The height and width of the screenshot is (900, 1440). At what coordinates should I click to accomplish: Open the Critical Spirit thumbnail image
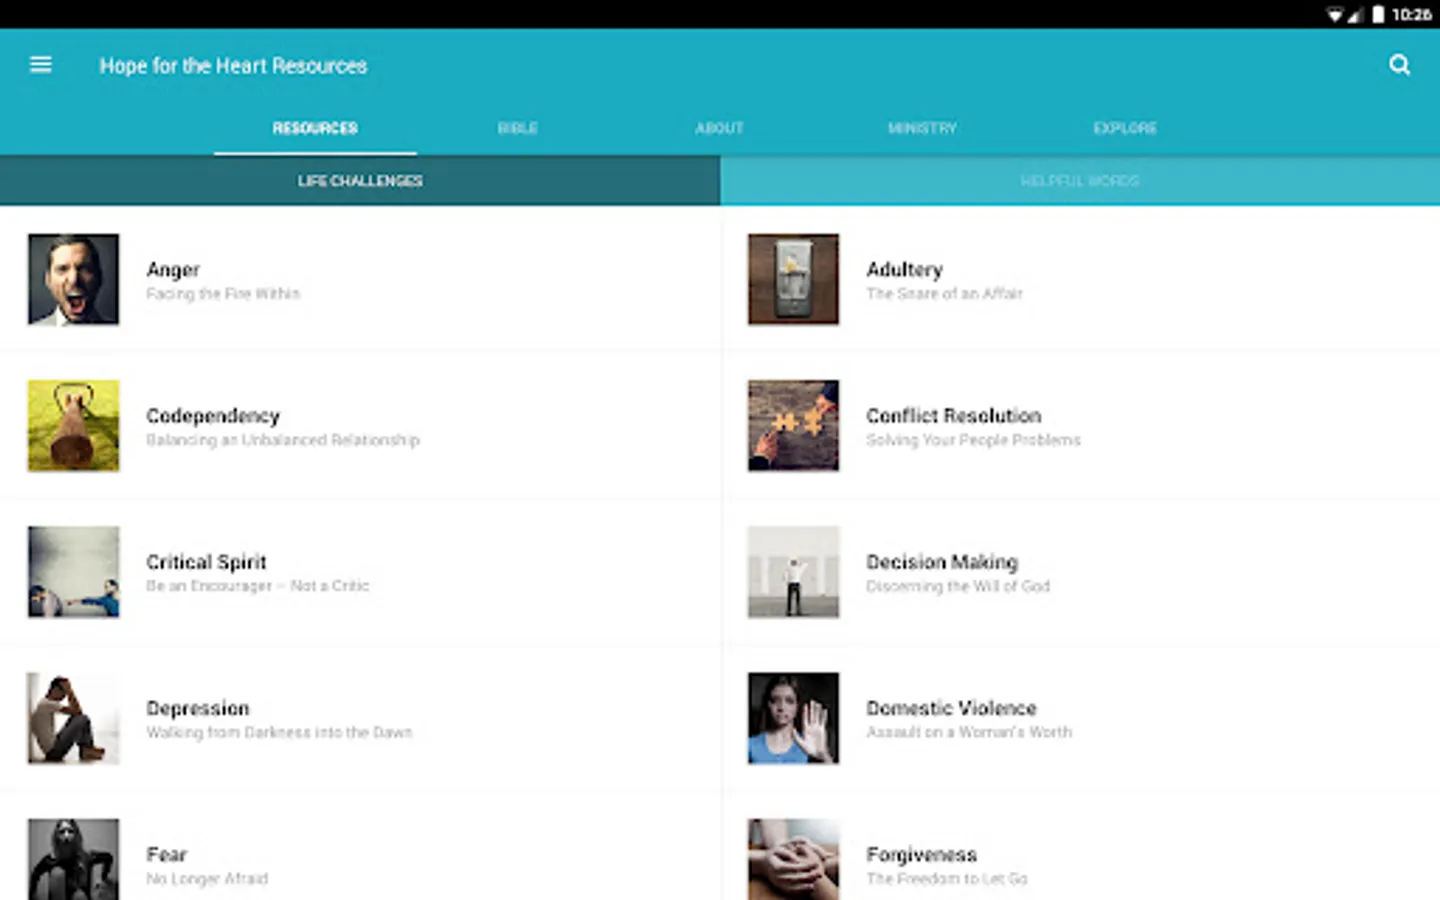pos(74,572)
